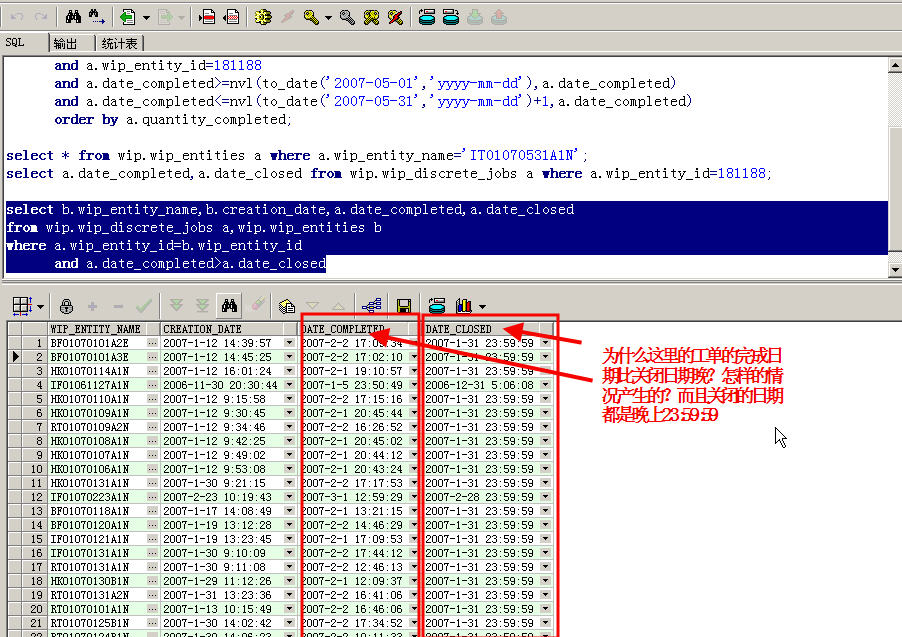Image resolution: width=902 pixels, height=637 pixels.
Task: Click the indent selection icon in top toolbar
Action: [208, 17]
